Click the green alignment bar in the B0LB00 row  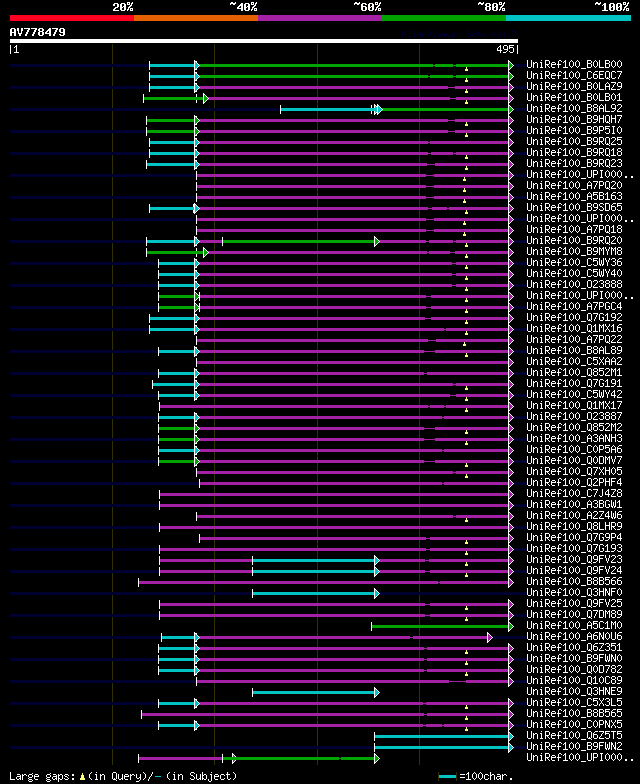[x=354, y=66]
